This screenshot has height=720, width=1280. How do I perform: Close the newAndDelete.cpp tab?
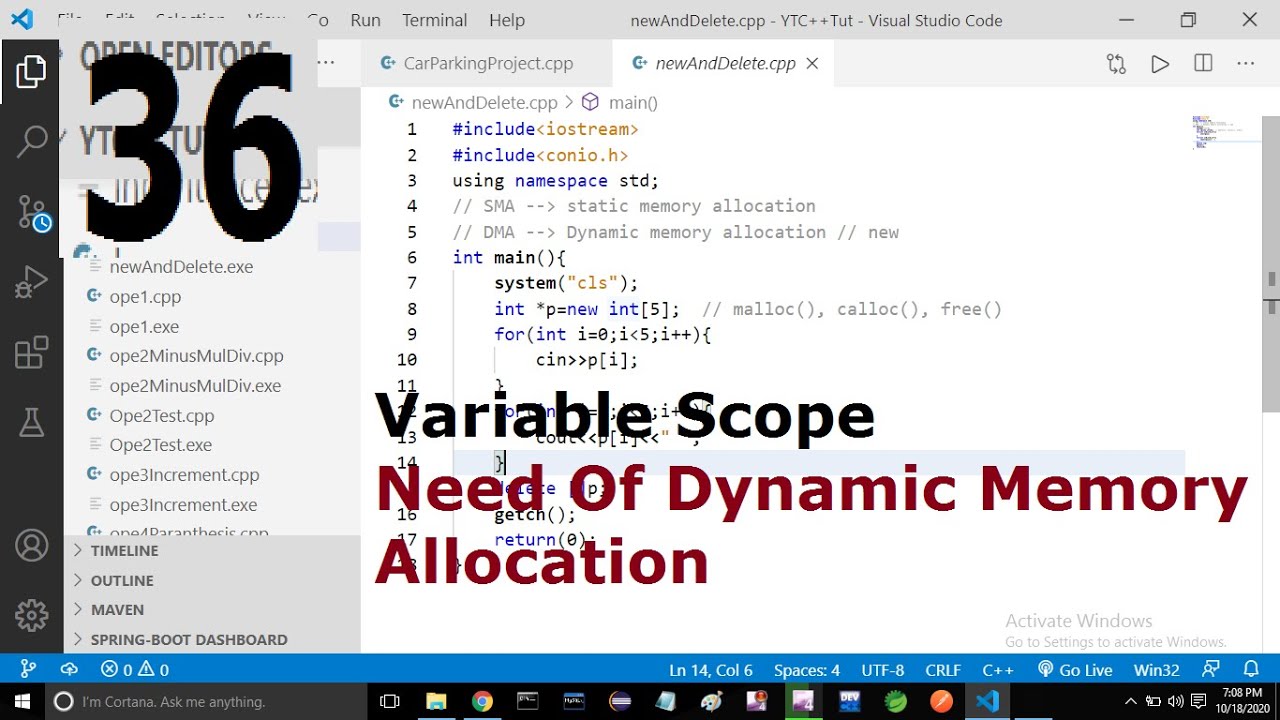click(812, 63)
